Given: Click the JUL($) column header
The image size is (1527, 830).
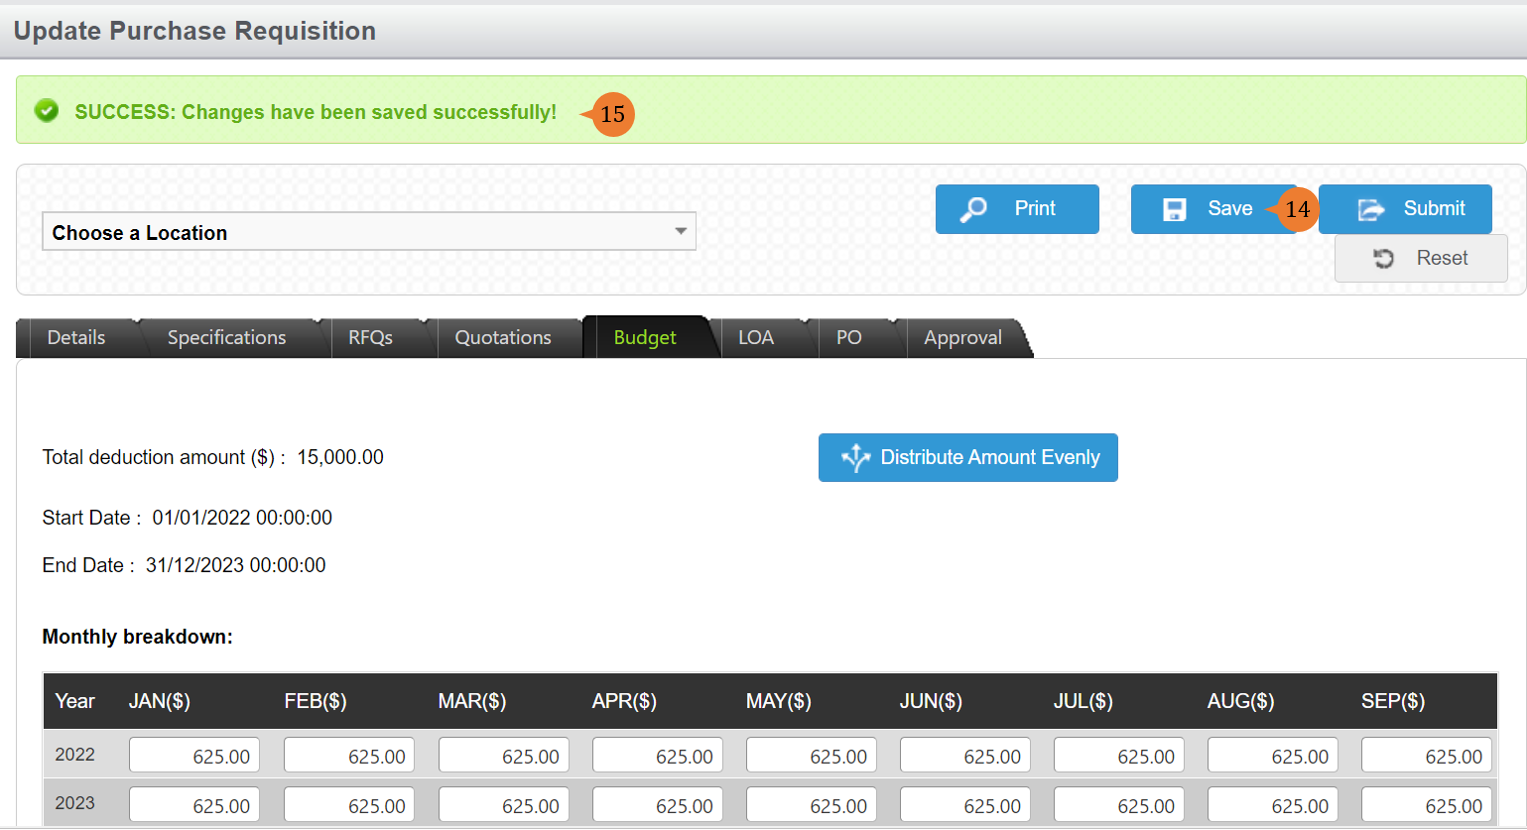Looking at the screenshot, I should [x=1083, y=701].
